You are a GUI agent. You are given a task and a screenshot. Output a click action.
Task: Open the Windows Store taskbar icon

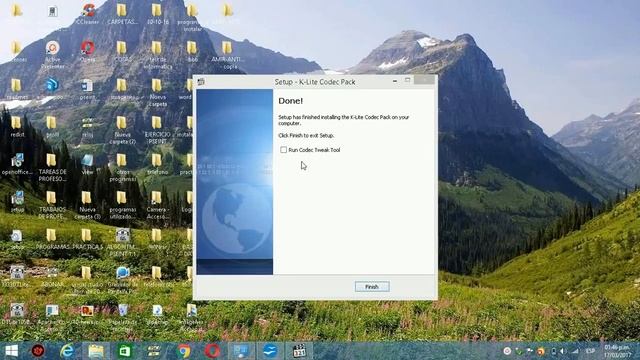coord(125,351)
